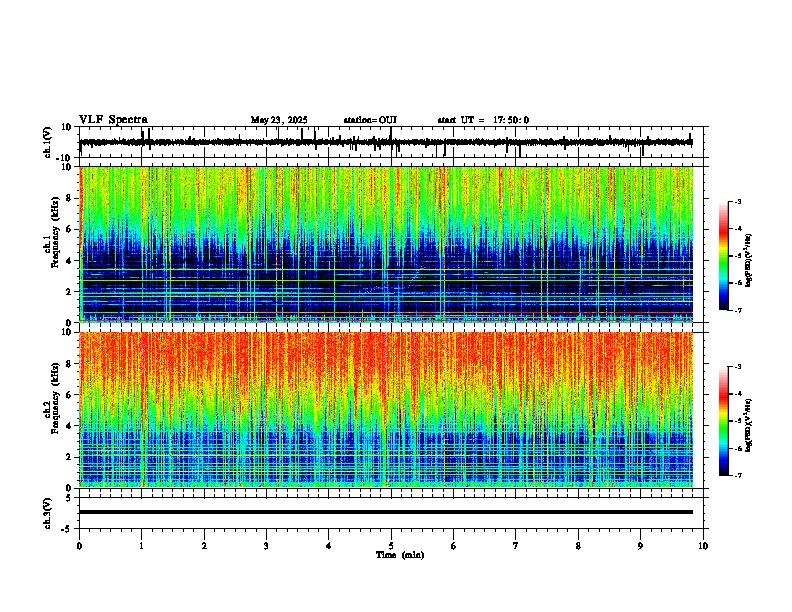Click the ch.3(V) axis label
The width and height of the screenshot is (792, 612).
tap(48, 513)
